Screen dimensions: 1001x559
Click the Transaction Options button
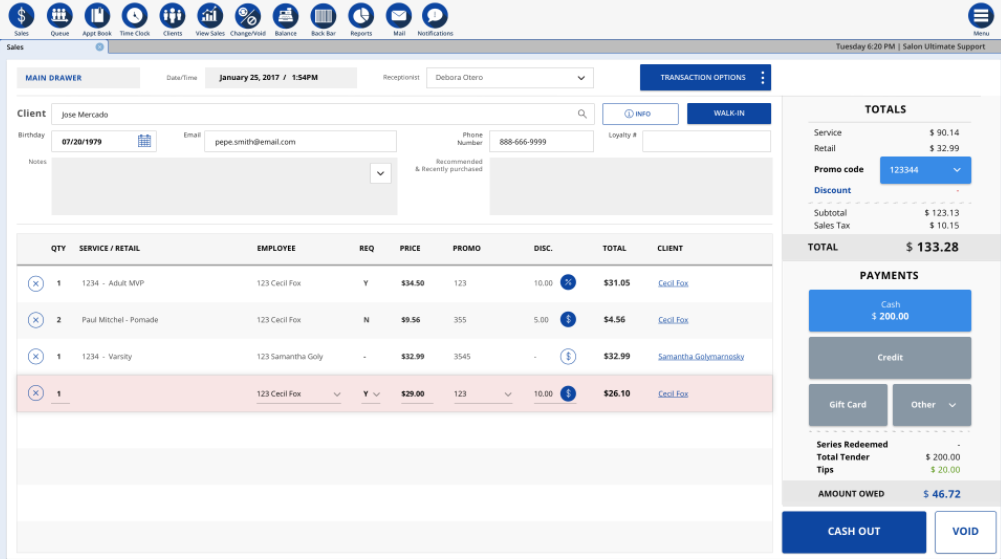[705, 77]
